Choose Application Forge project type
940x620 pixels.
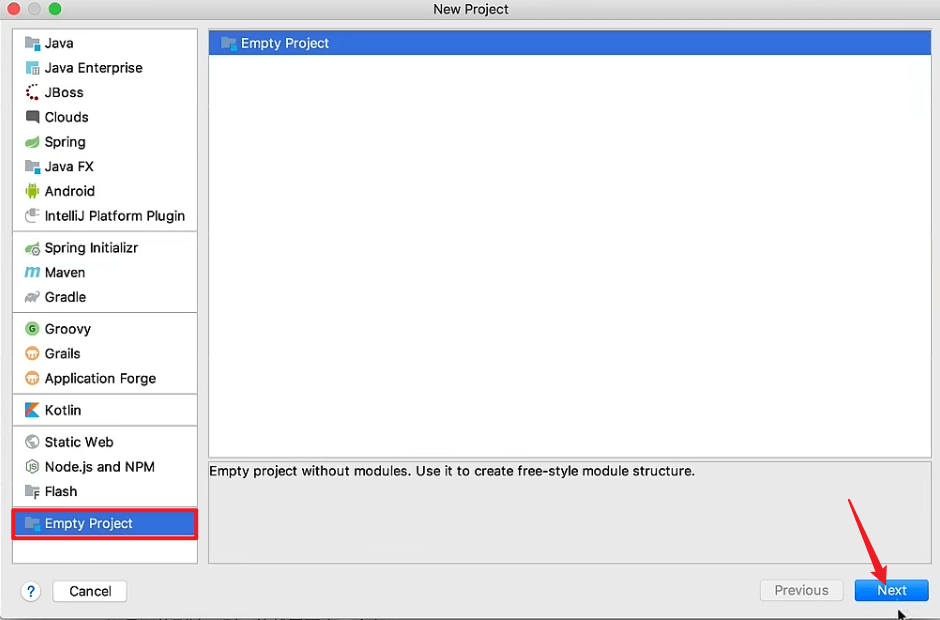tap(105, 379)
